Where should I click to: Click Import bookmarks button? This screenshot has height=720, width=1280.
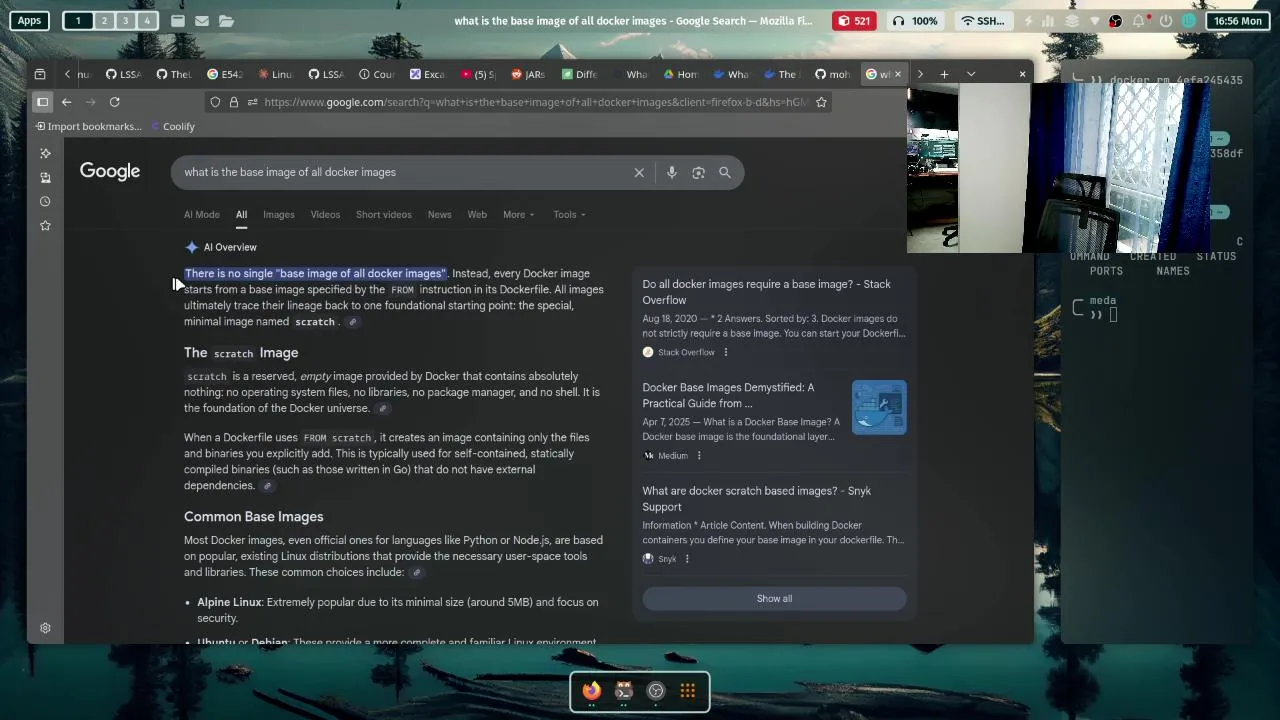[88, 127]
